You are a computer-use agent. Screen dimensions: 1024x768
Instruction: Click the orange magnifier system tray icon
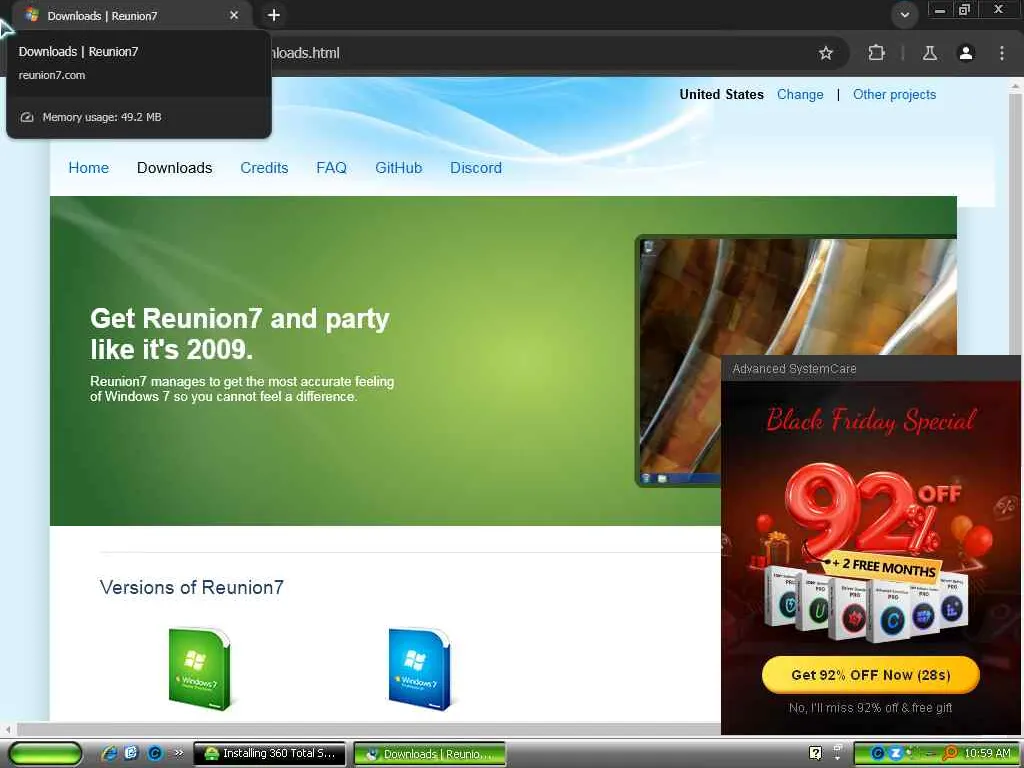click(x=950, y=754)
